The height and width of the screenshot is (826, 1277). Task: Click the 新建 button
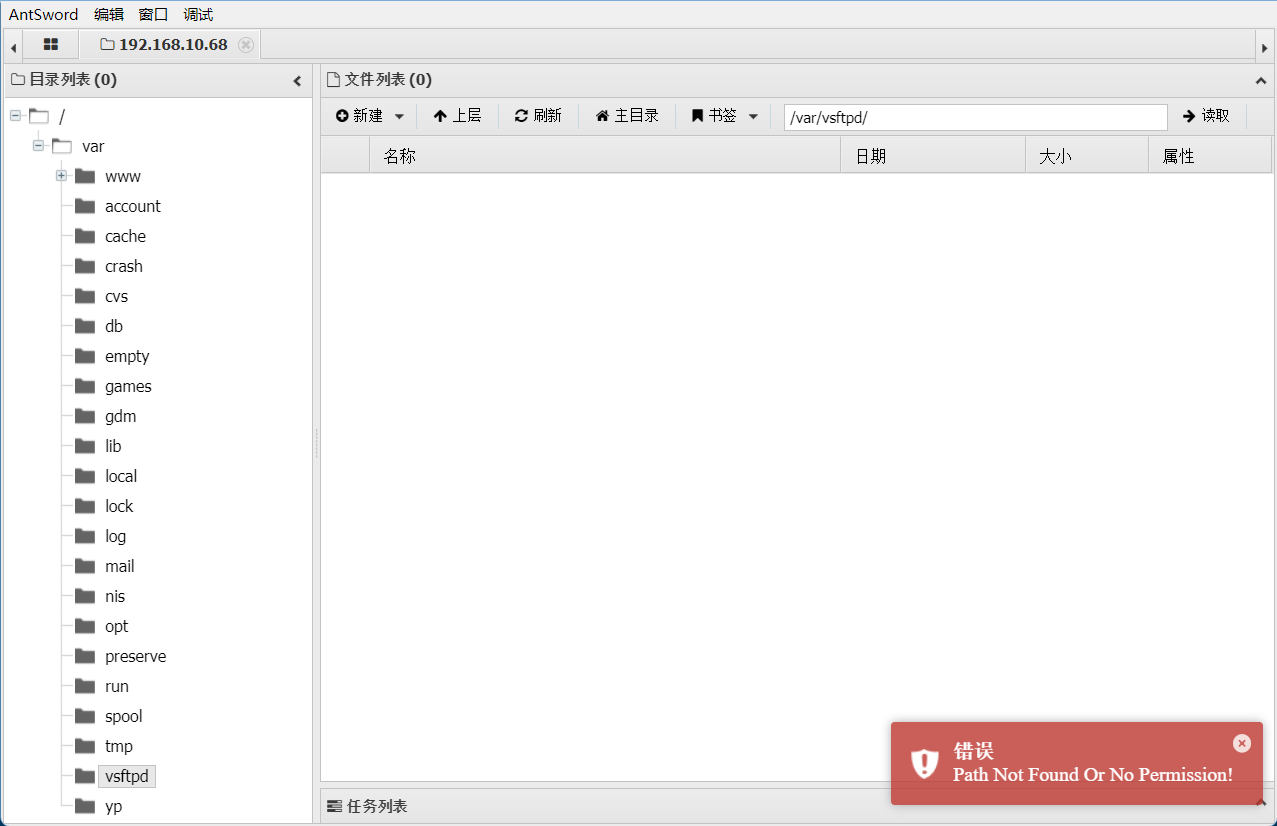pyautogui.click(x=359, y=116)
